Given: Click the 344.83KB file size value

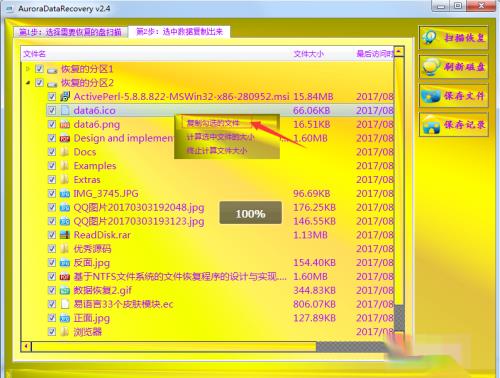Looking at the screenshot, I should click(314, 290).
